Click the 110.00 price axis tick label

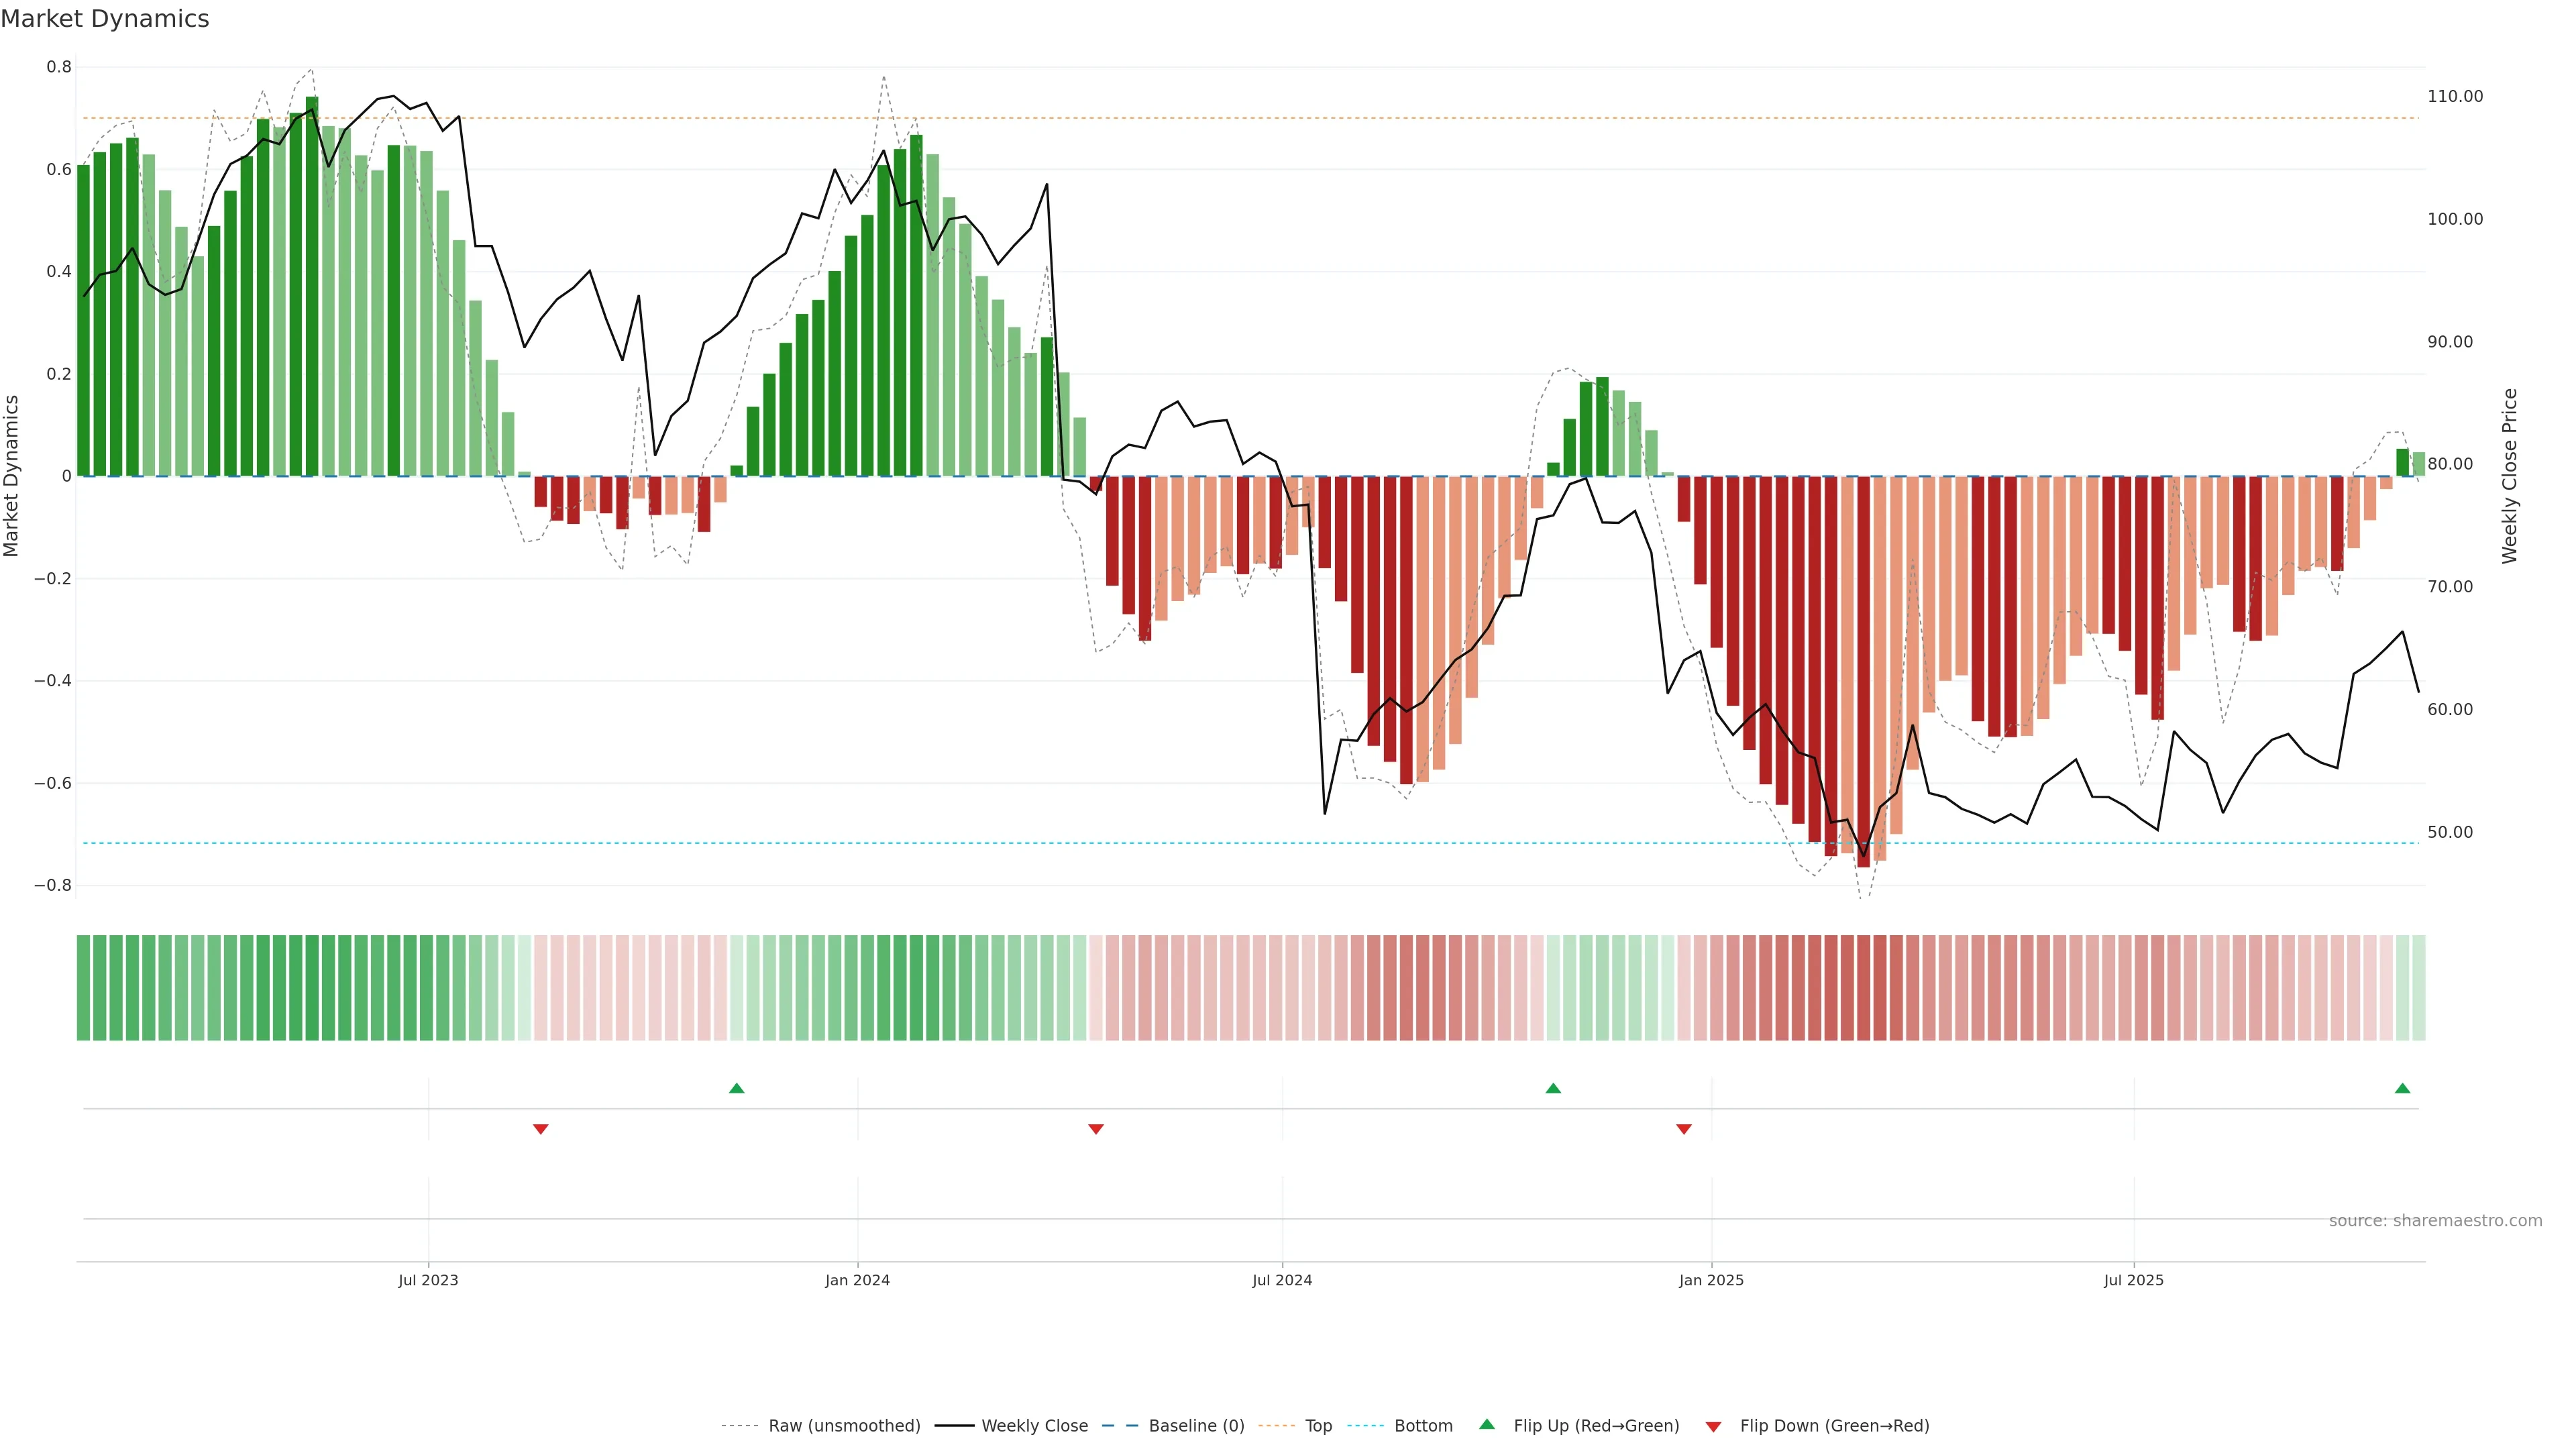click(x=2455, y=96)
